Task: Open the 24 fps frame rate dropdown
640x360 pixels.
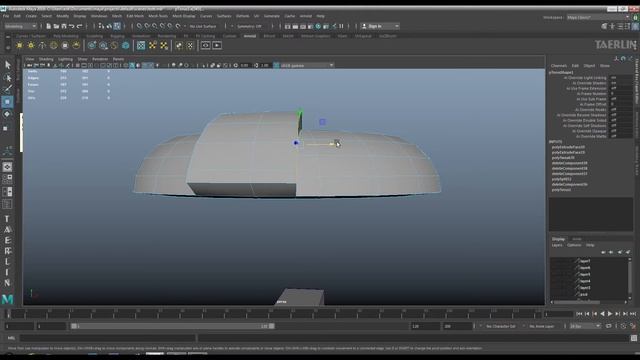Action: [585, 326]
